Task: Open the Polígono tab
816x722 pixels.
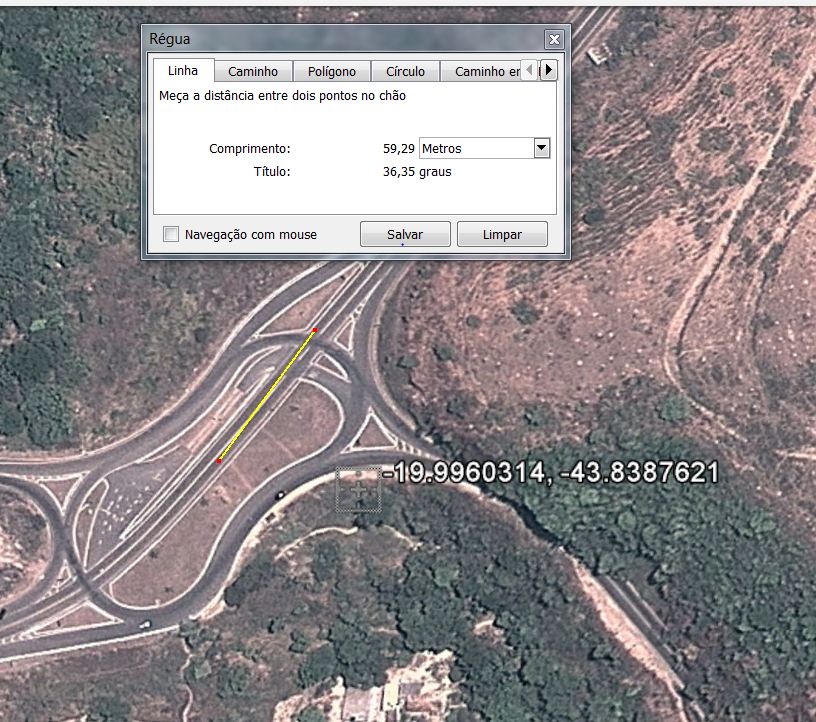Action: [331, 71]
